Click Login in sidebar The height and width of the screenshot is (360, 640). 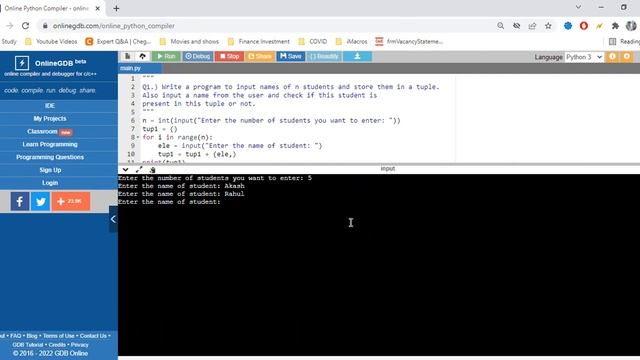click(50, 183)
